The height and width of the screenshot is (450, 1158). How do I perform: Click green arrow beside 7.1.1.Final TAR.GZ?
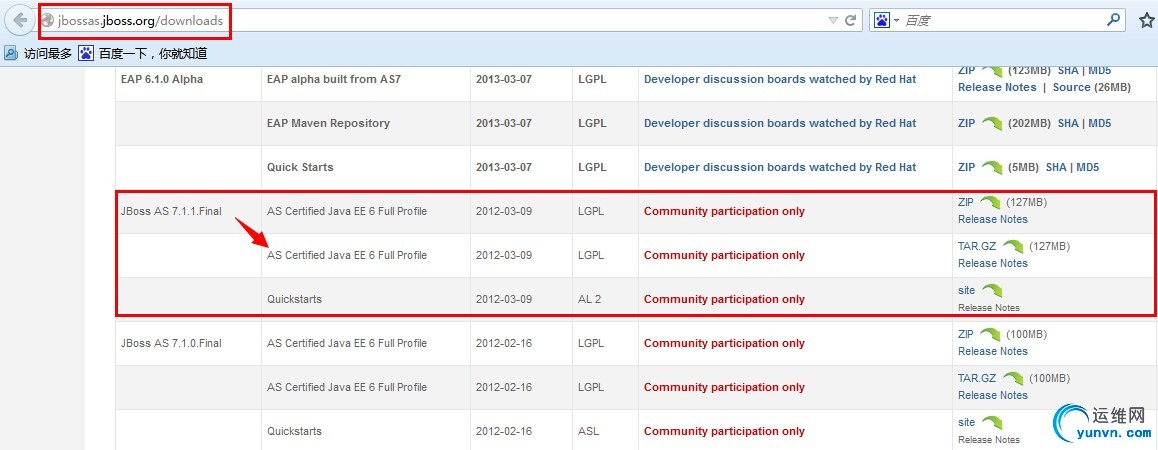pyautogui.click(x=1013, y=247)
